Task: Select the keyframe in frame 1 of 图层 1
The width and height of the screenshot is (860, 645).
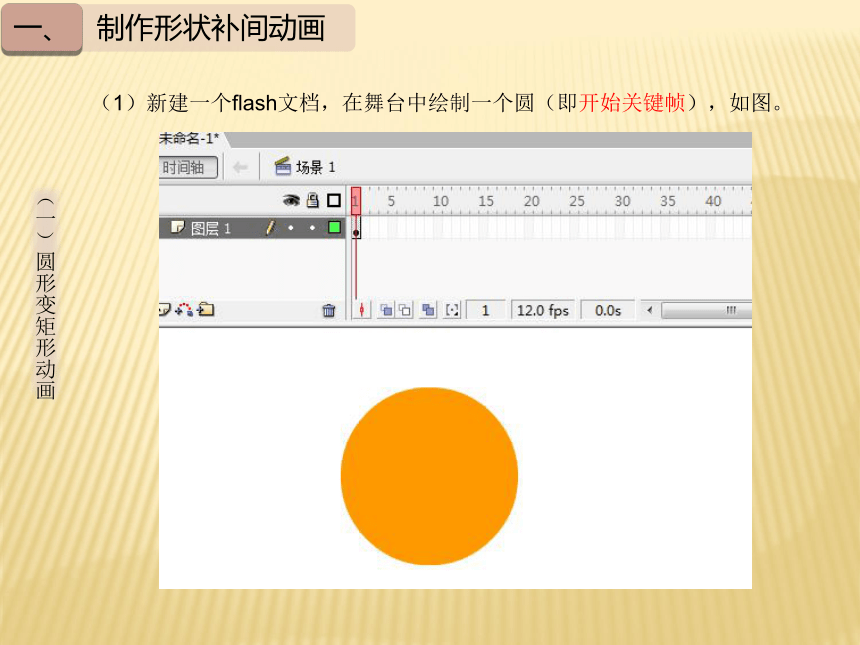Action: point(356,228)
